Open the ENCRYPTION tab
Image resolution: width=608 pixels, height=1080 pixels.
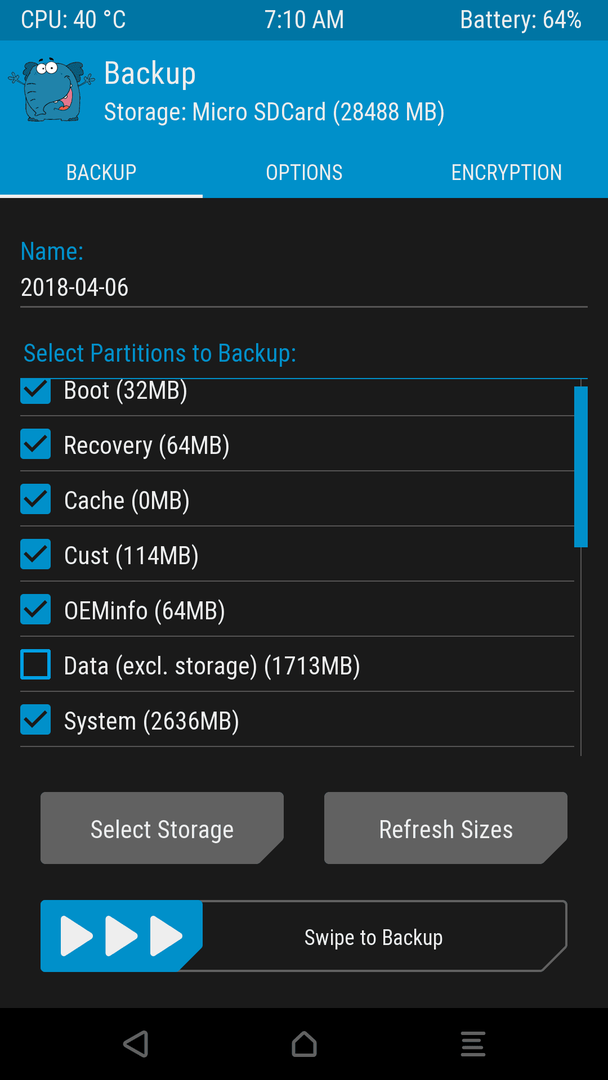coord(507,172)
